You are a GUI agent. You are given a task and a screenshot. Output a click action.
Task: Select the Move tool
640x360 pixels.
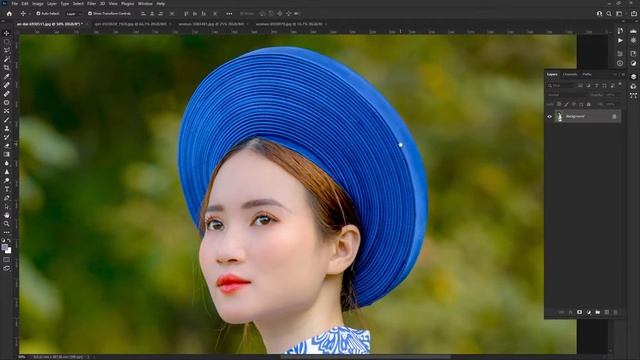tap(7, 33)
